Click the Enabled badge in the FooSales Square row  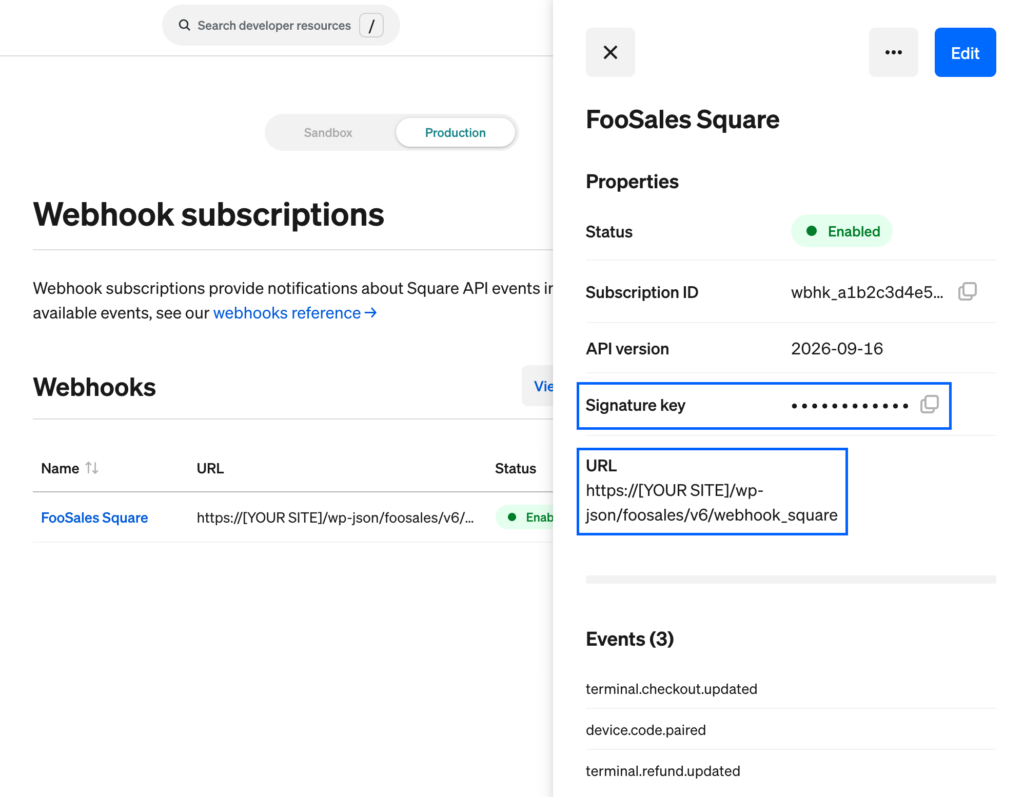click(x=526, y=517)
